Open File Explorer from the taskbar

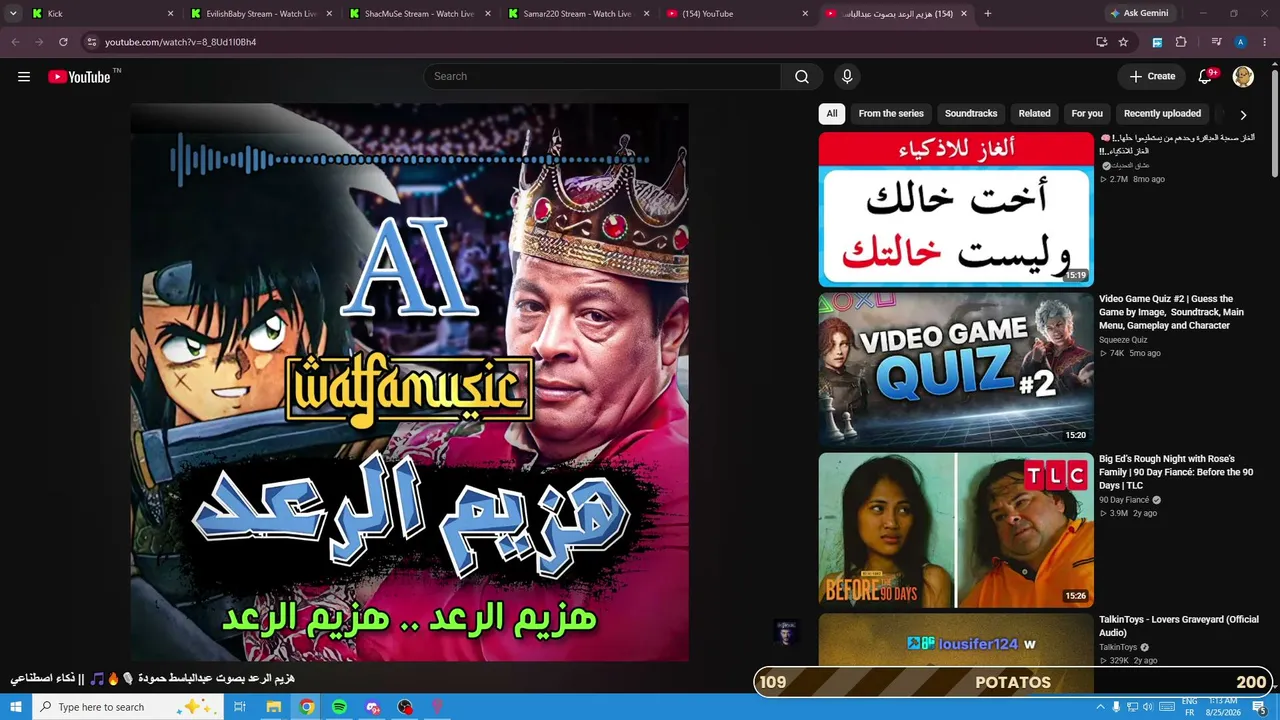(273, 707)
